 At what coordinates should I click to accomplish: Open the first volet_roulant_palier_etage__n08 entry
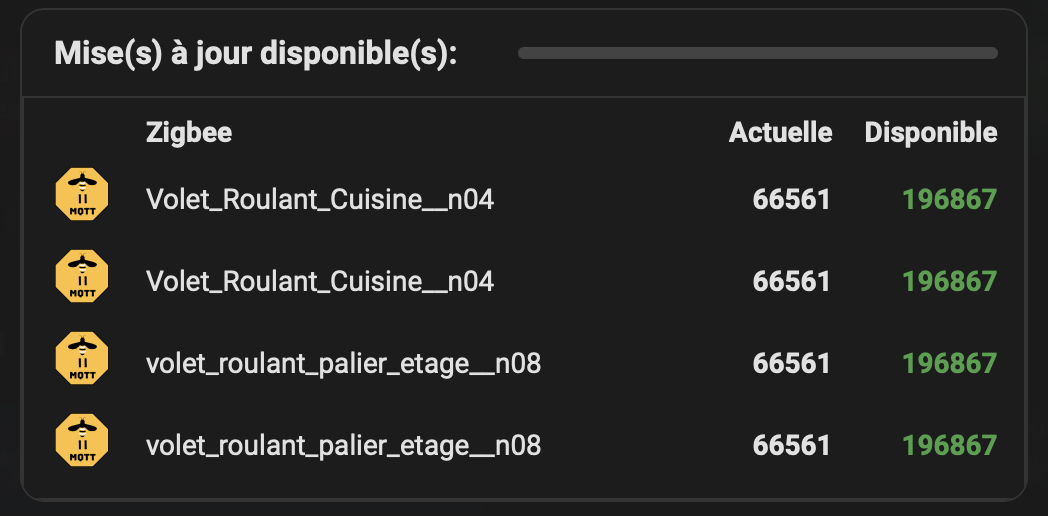[343, 364]
